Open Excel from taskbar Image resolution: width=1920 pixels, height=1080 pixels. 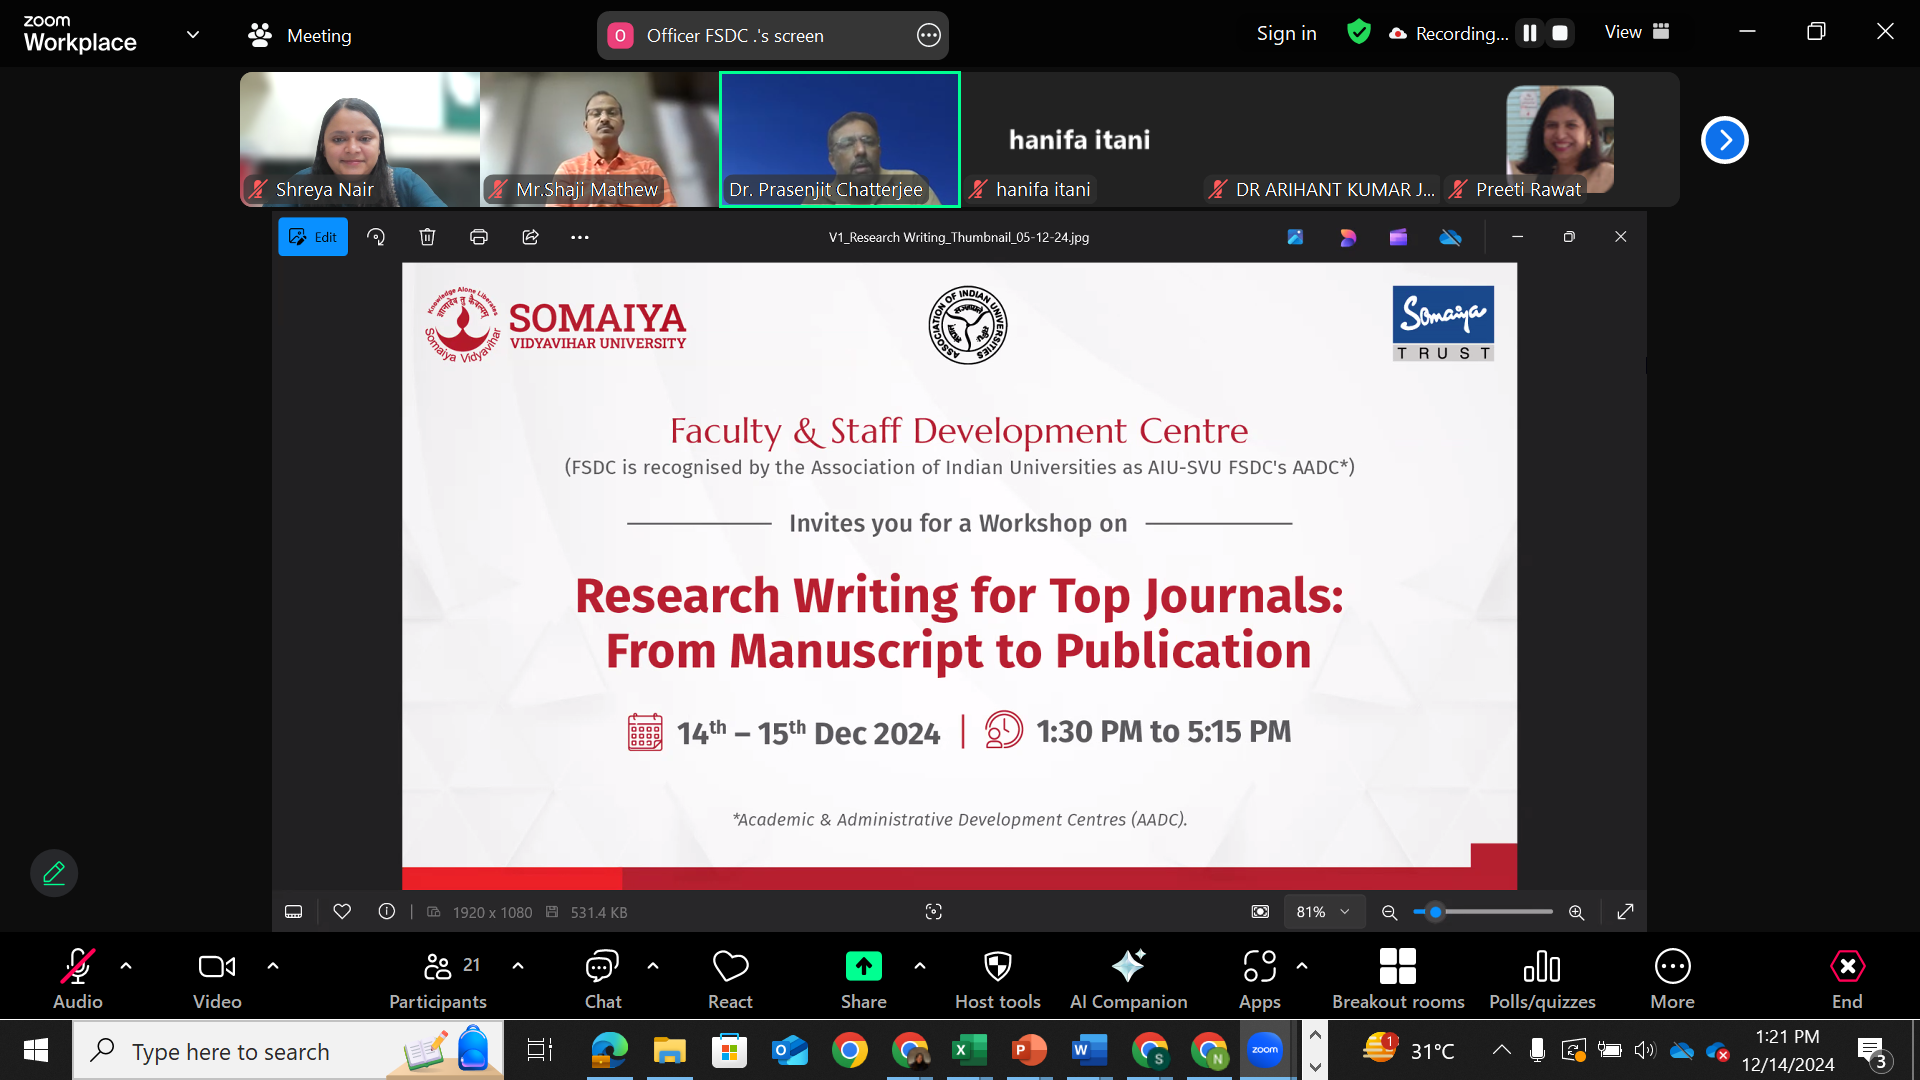pos(969,1051)
